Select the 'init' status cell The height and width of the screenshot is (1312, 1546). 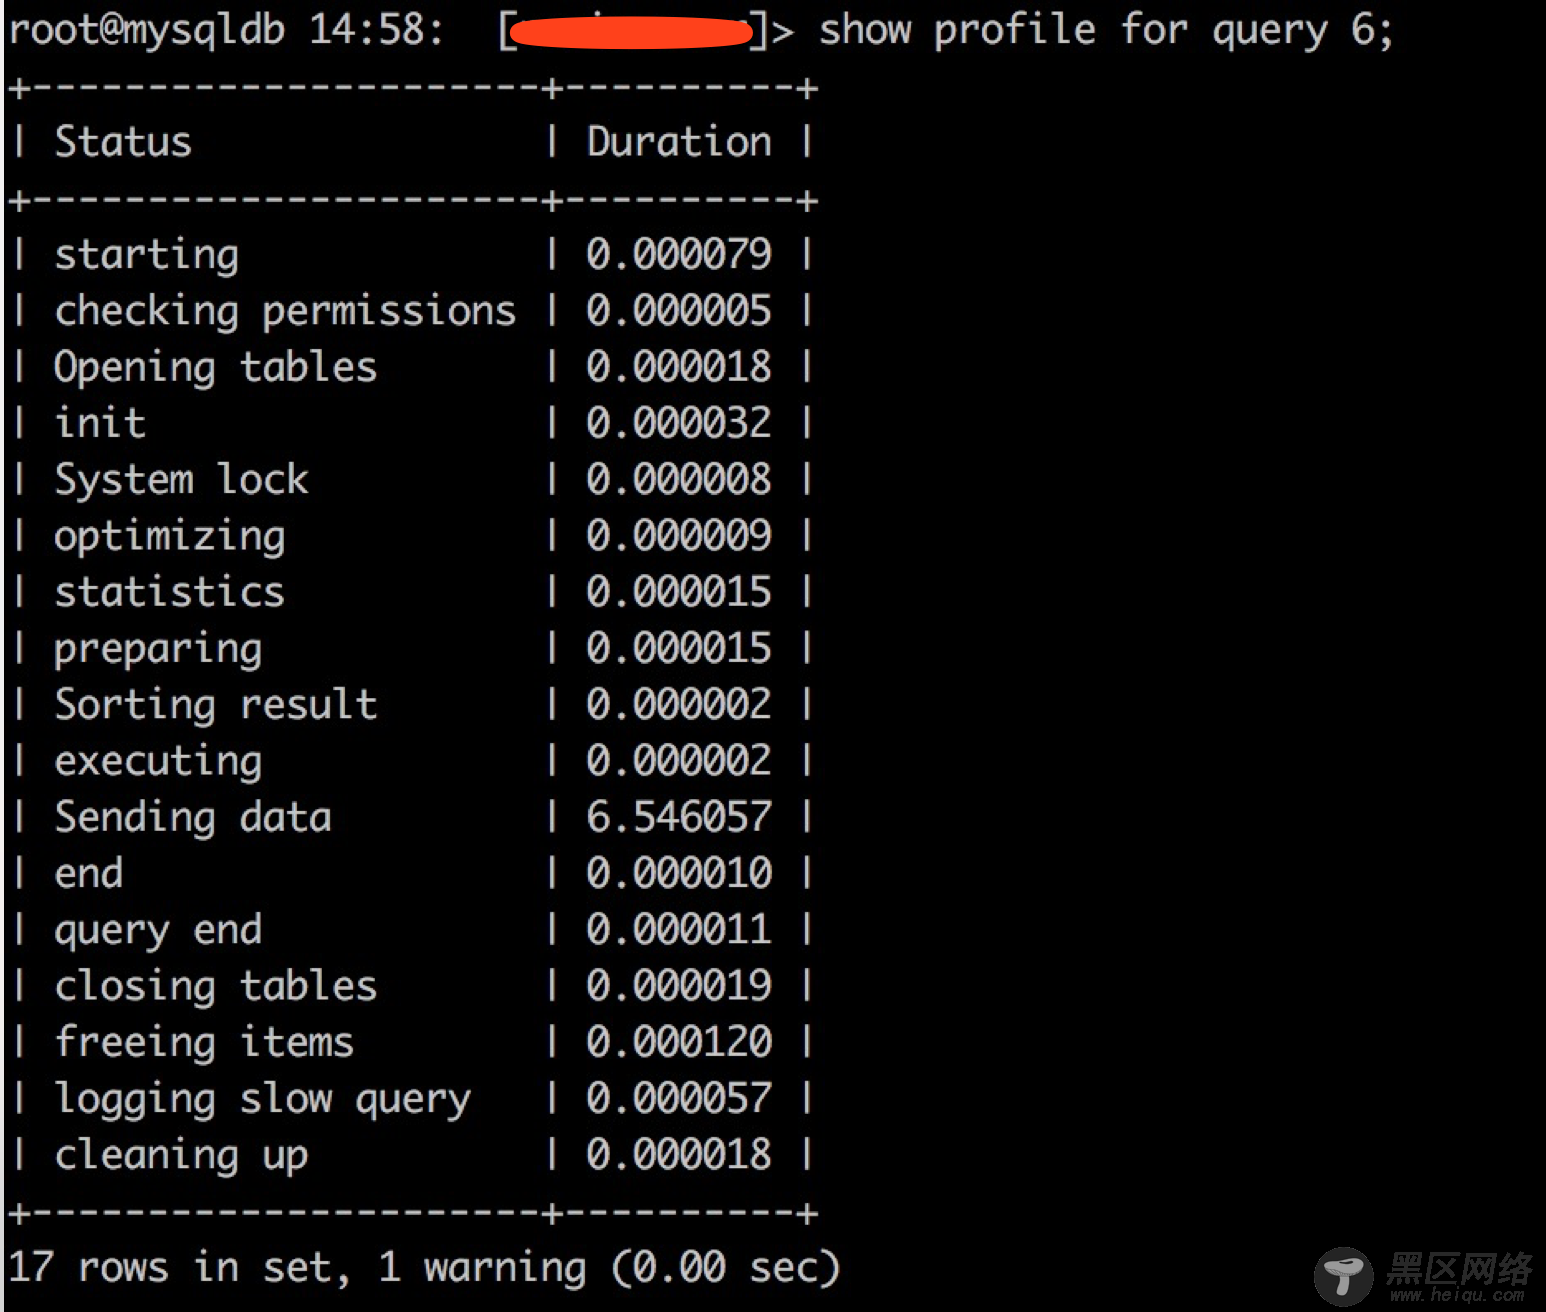(100, 423)
